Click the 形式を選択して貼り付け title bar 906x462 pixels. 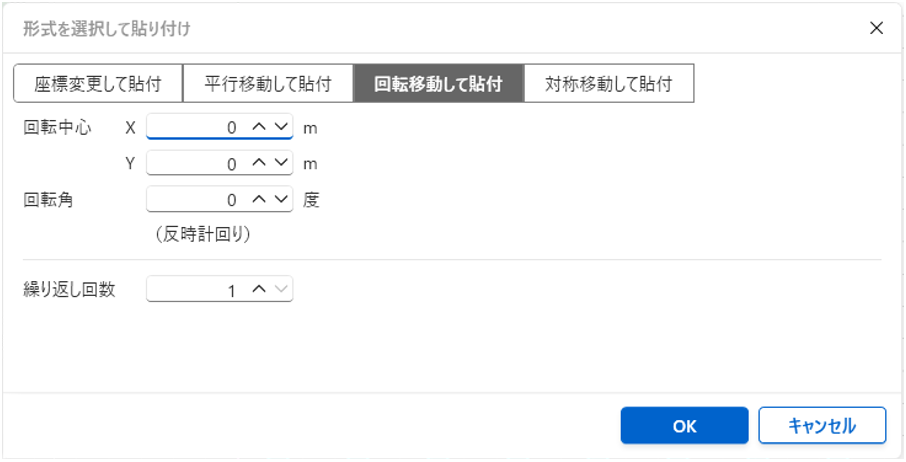[x=400, y=28]
